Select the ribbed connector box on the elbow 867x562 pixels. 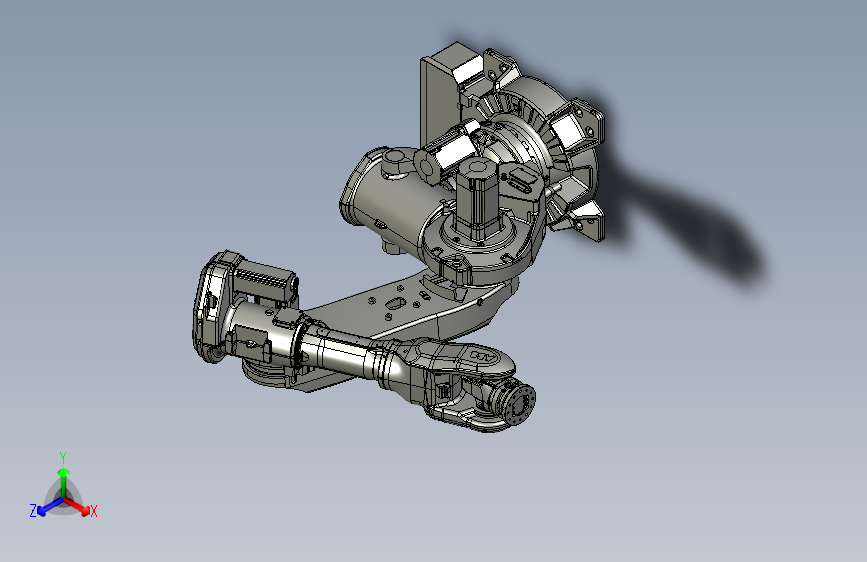pyautogui.click(x=263, y=279)
